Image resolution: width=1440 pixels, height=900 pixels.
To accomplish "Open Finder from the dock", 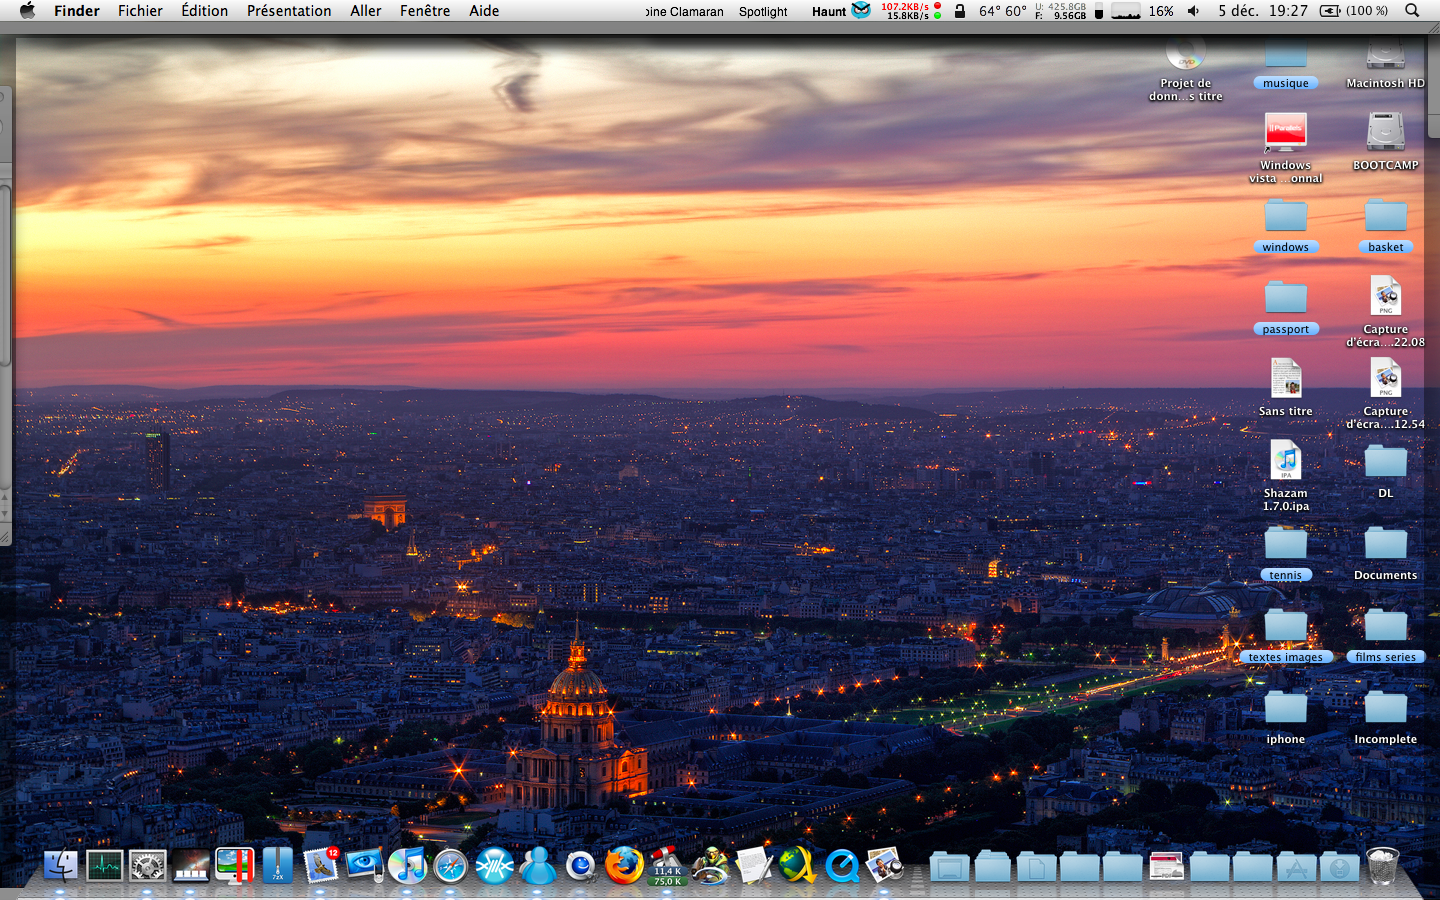I will point(61,865).
